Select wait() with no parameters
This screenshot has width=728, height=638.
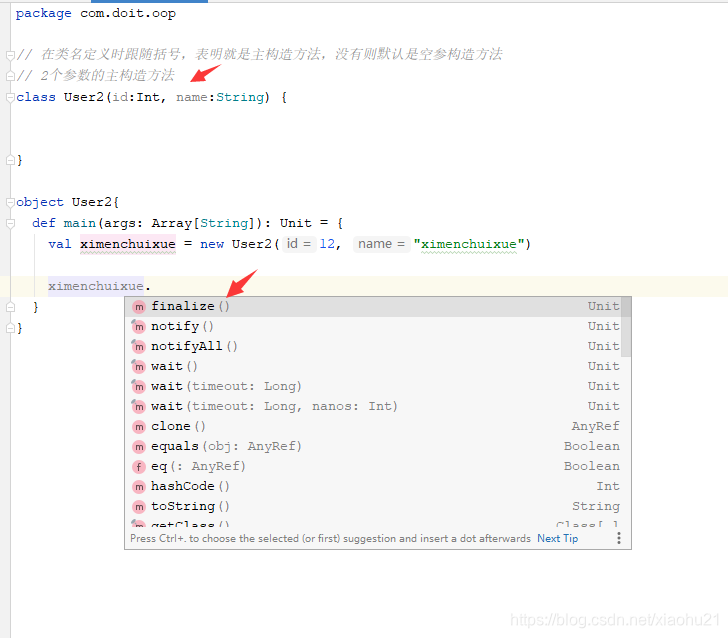click(374, 366)
